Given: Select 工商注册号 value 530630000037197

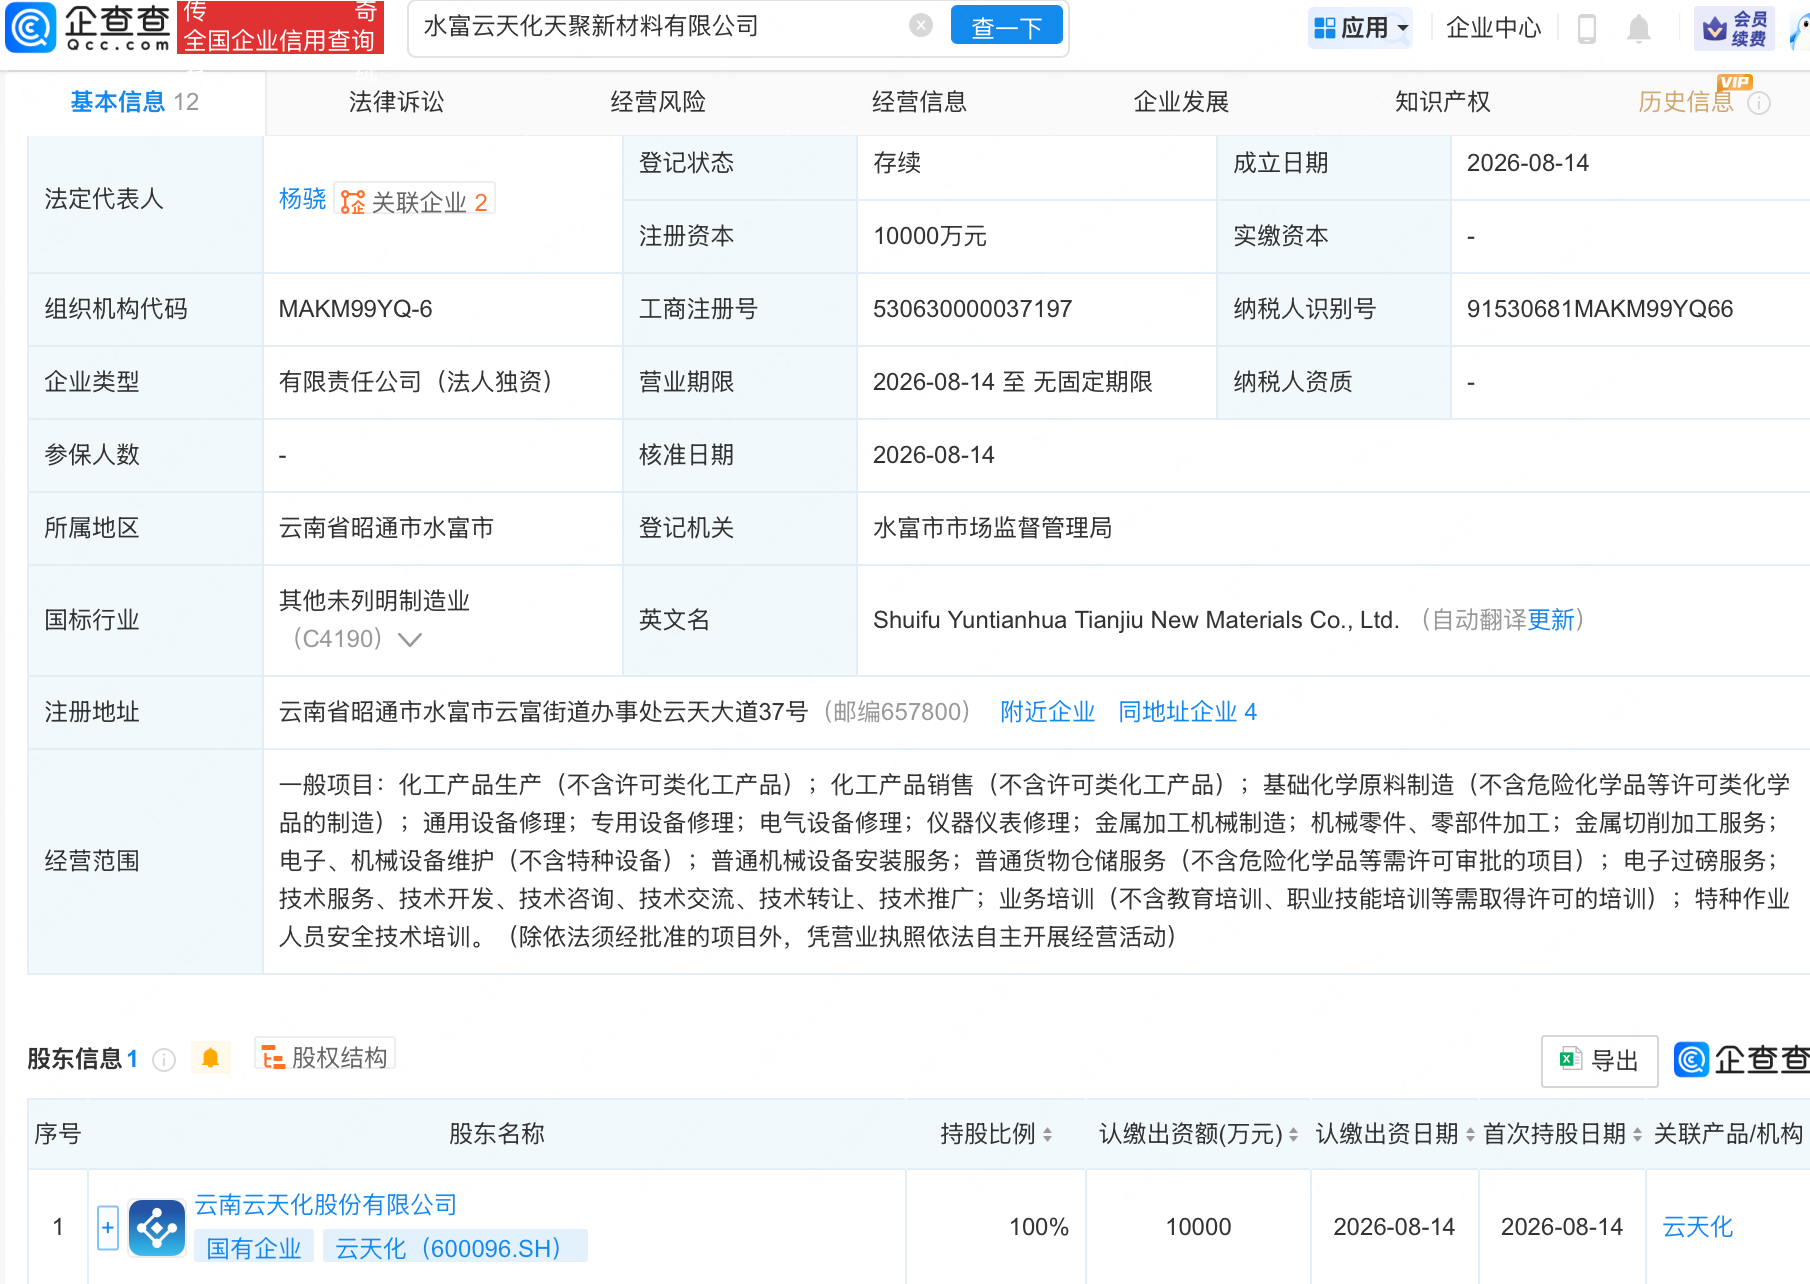Looking at the screenshot, I should click(x=972, y=309).
